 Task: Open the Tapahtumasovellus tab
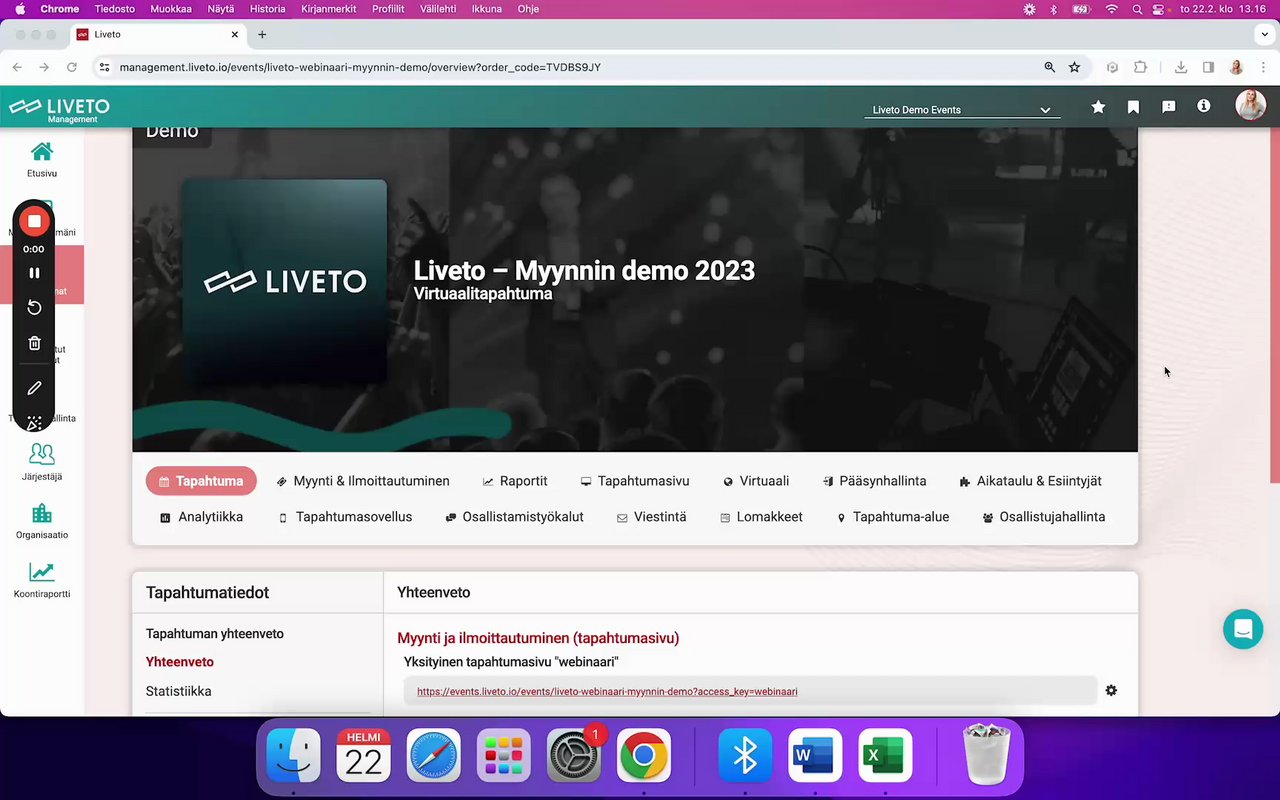(345, 517)
